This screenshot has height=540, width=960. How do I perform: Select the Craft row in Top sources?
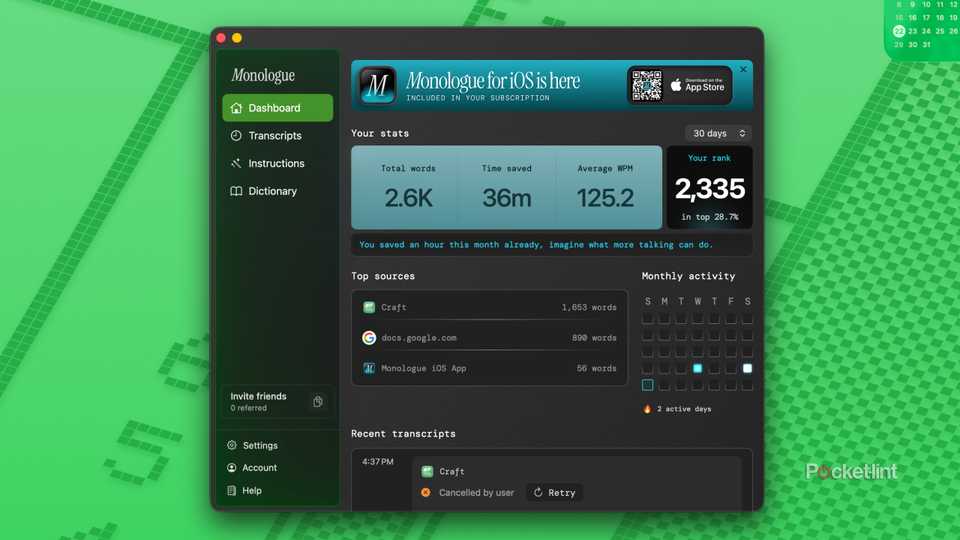(x=490, y=307)
